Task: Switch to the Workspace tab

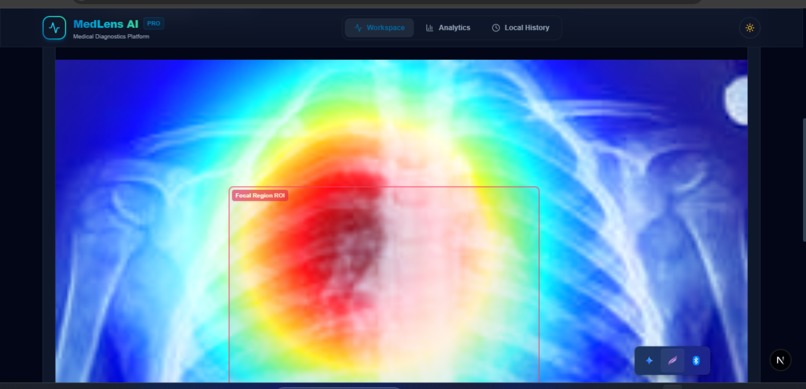Action: pyautogui.click(x=379, y=28)
